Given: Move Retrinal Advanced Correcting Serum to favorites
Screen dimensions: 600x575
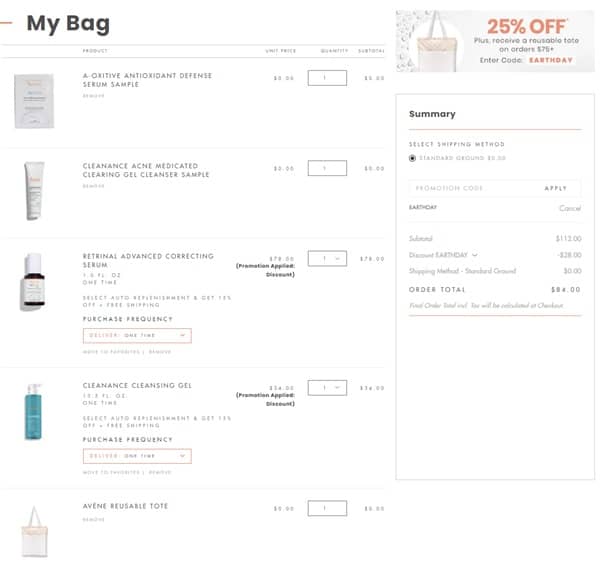Looking at the screenshot, I should coord(112,352).
